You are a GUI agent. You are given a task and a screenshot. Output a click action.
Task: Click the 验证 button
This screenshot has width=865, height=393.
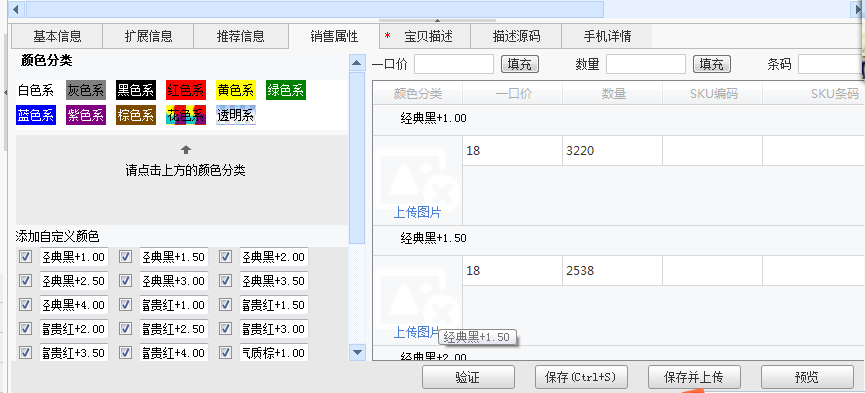[468, 378]
